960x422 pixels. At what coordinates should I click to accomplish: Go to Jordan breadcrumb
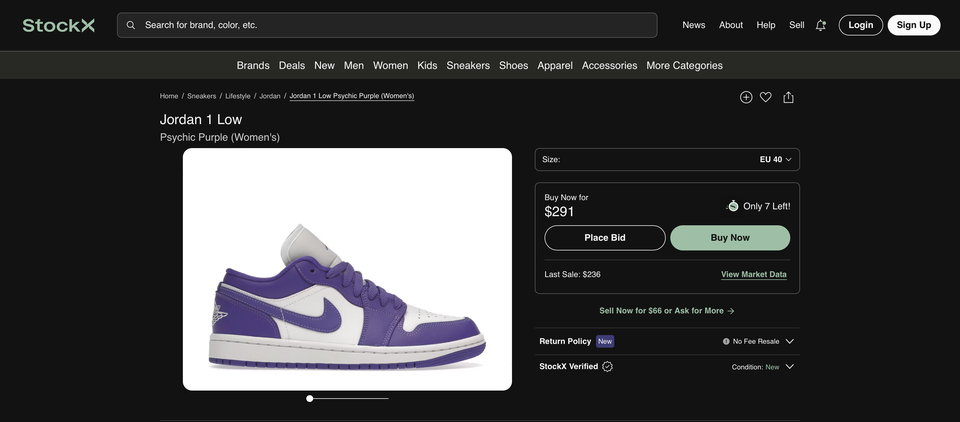click(270, 96)
